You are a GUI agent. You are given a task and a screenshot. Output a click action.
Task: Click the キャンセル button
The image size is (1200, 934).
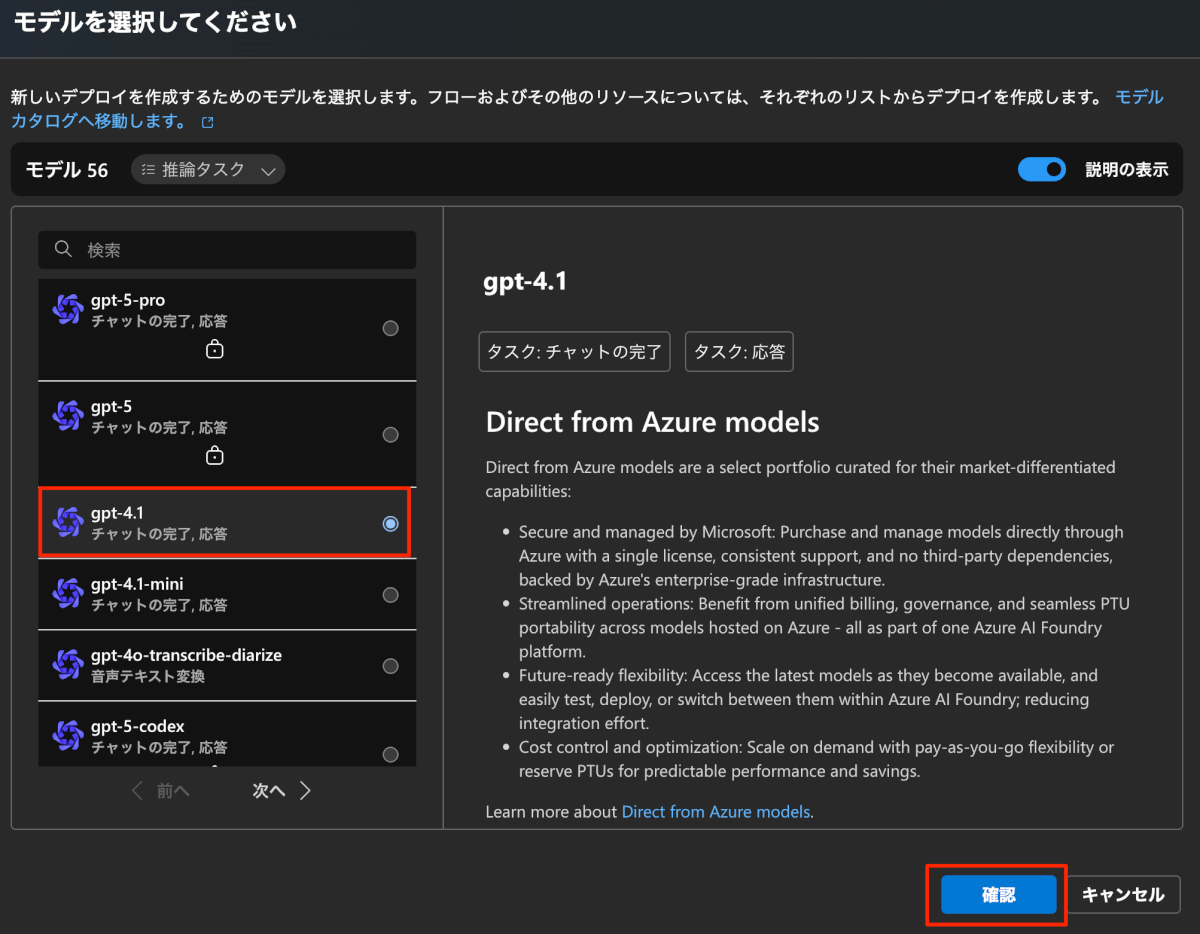1123,895
